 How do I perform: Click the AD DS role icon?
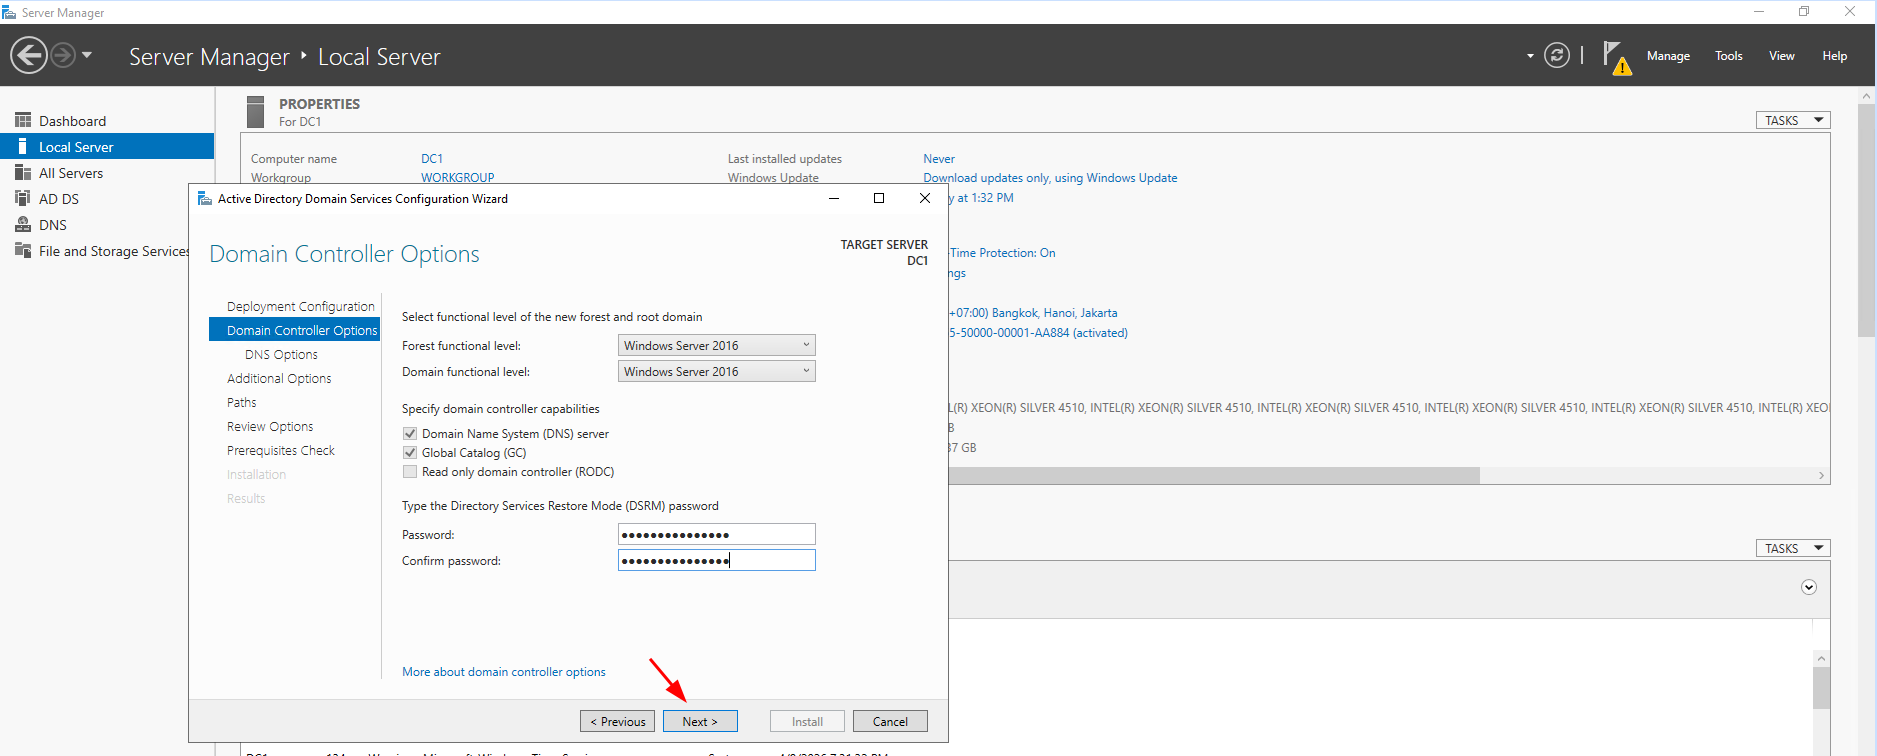[x=23, y=198]
